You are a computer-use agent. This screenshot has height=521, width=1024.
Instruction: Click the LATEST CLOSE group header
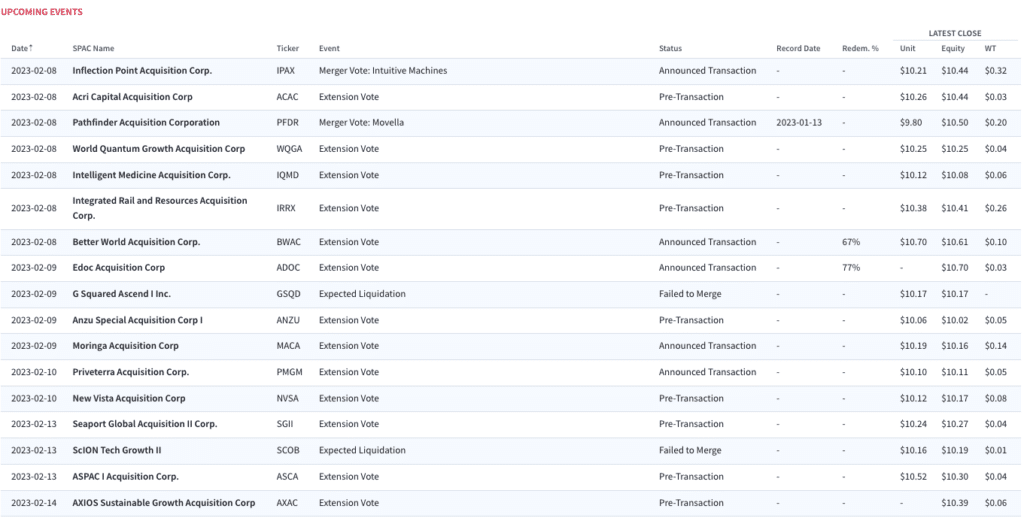[x=955, y=33]
